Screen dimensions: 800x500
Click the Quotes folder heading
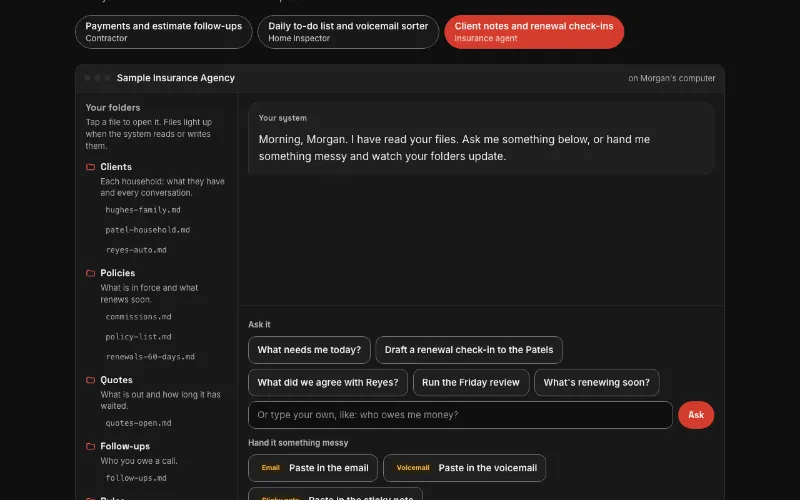tap(116, 380)
